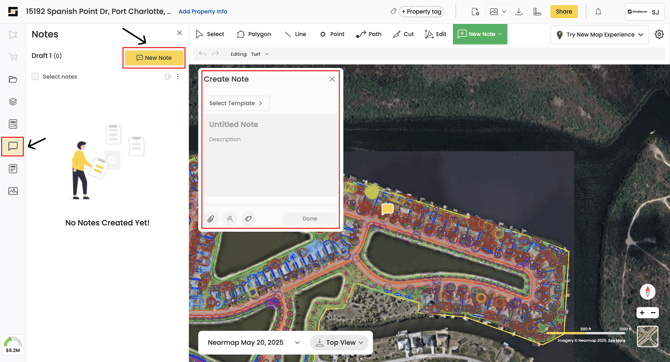Click Done in Create Note dialog
This screenshot has height=362, width=670.
(310, 219)
